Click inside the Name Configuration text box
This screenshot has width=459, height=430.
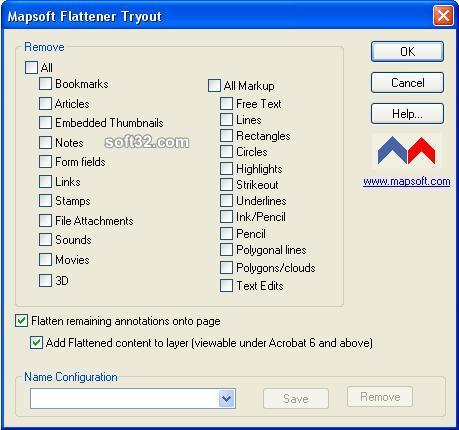[x=124, y=398]
